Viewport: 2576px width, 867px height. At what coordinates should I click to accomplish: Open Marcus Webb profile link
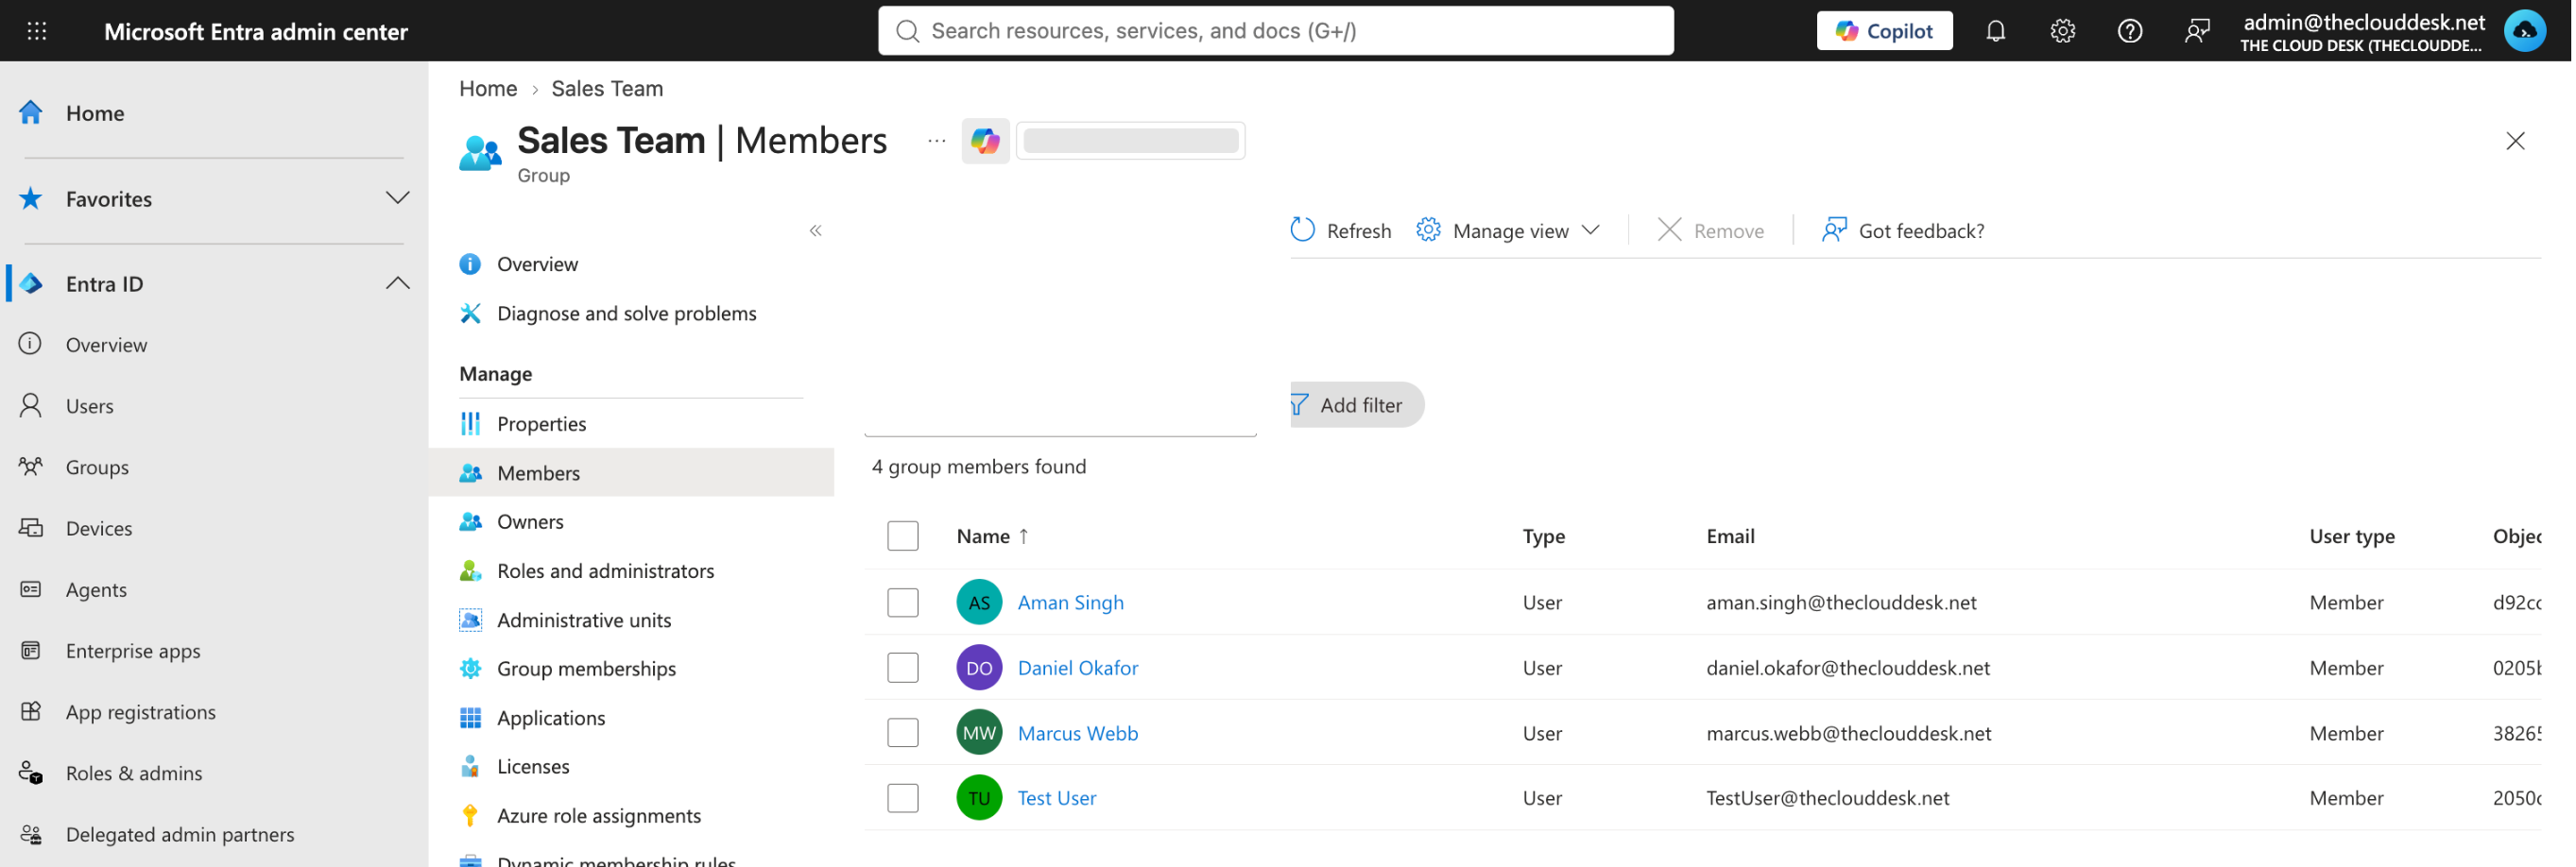coord(1079,733)
